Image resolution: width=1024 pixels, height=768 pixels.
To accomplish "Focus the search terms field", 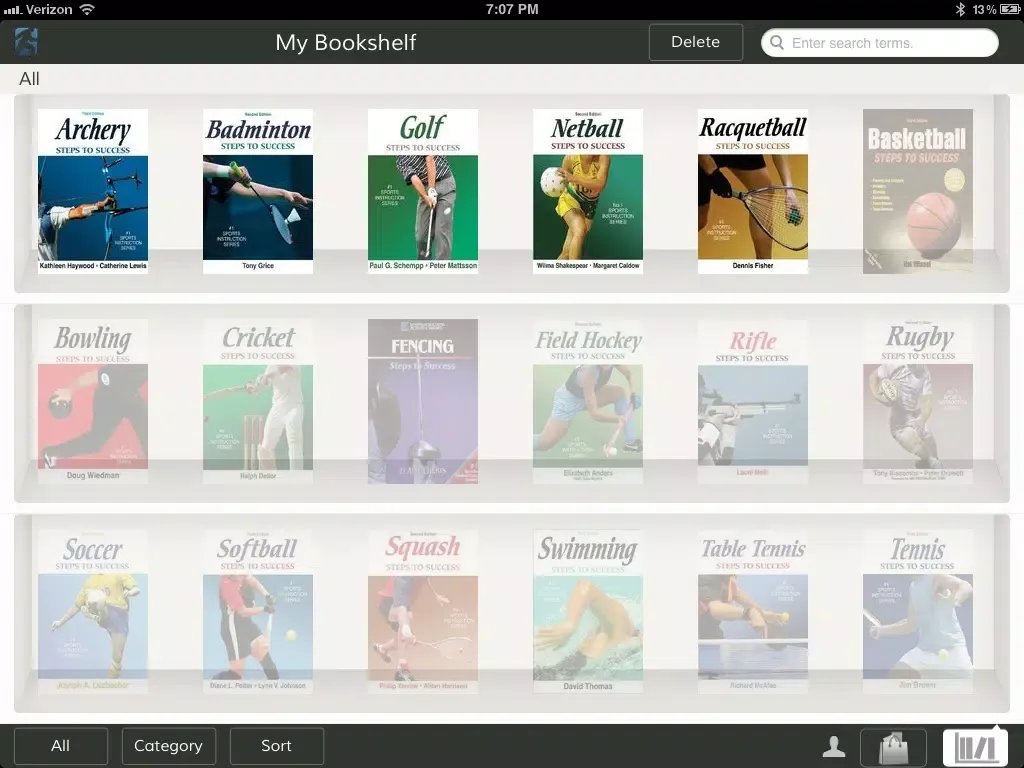I will click(x=880, y=43).
